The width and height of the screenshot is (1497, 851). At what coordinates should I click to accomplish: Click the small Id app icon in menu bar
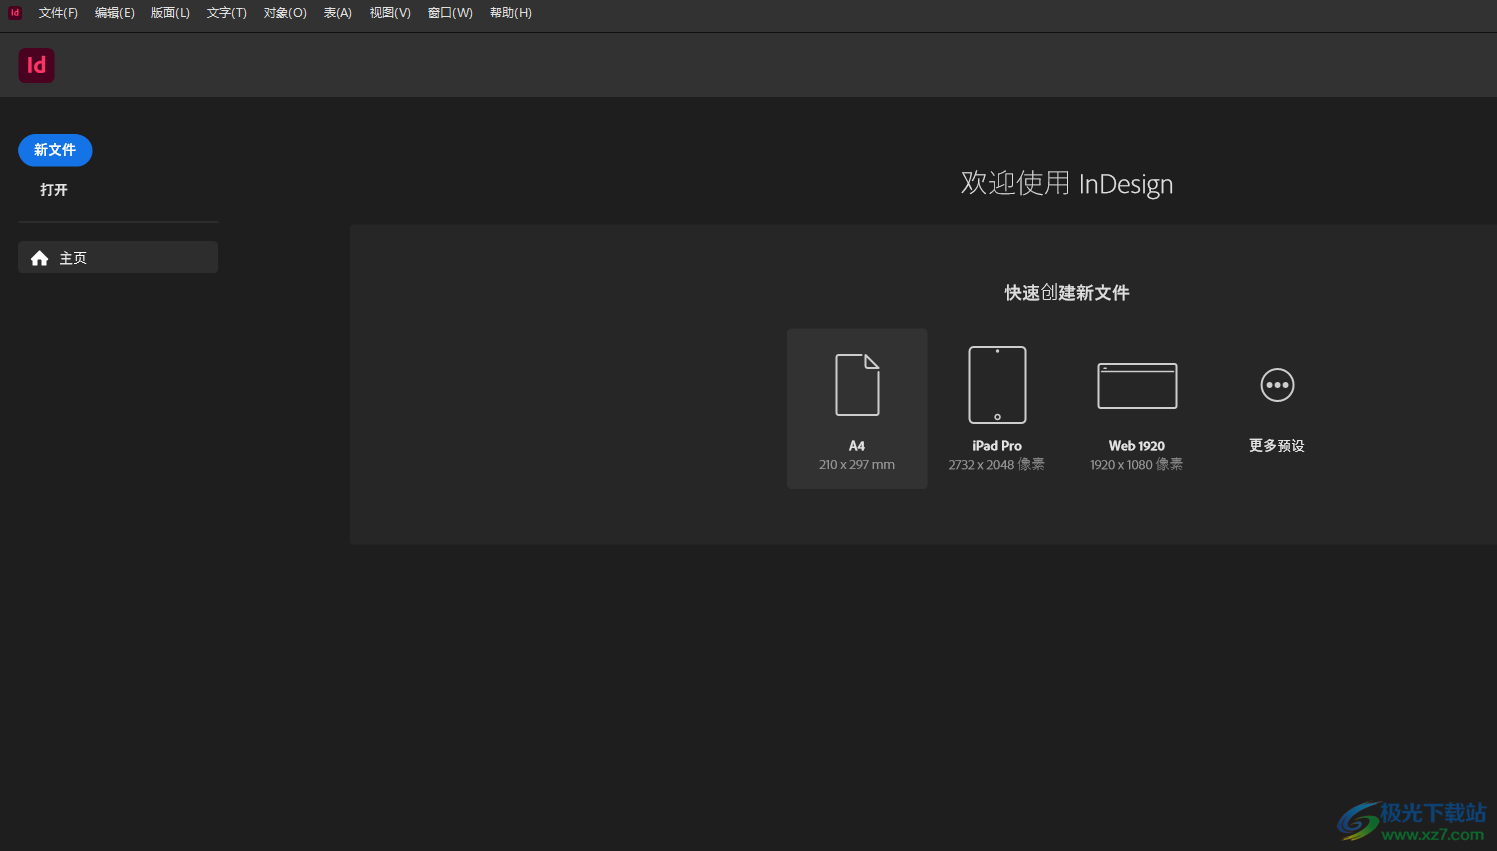click(x=15, y=13)
